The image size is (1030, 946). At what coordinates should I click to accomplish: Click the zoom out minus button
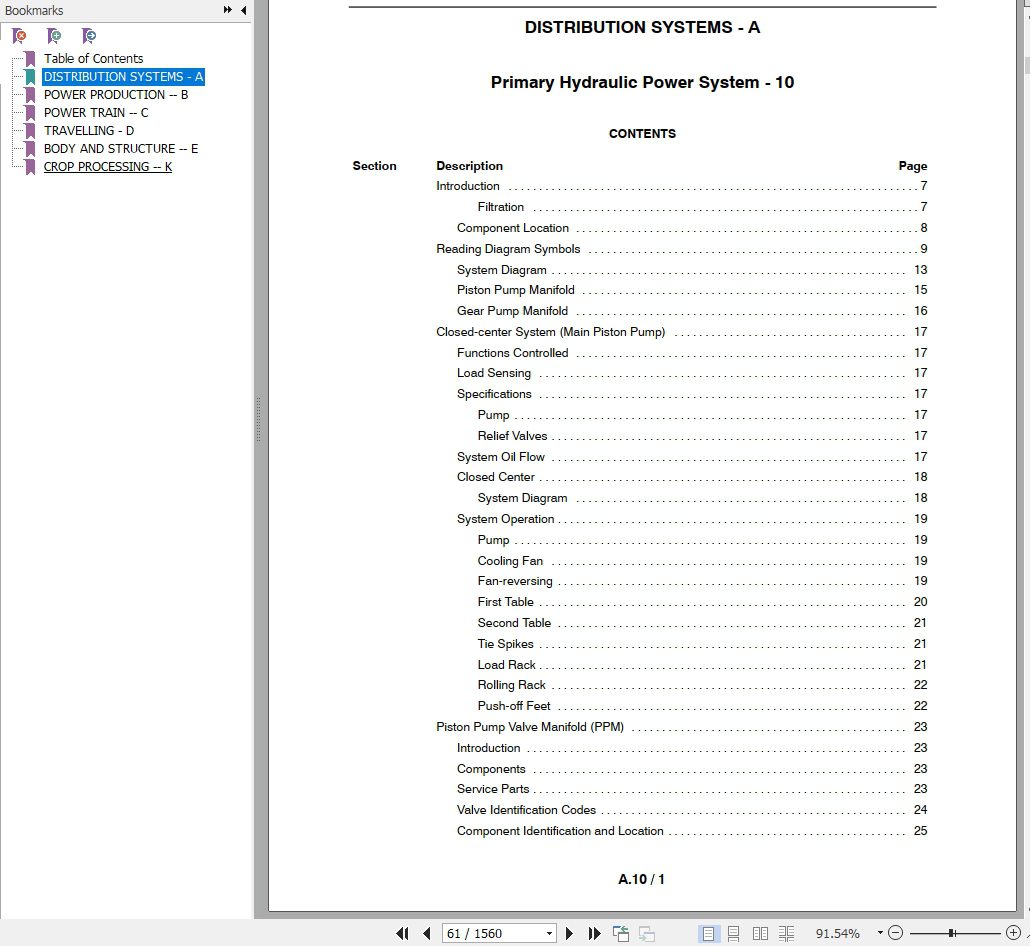(x=895, y=933)
